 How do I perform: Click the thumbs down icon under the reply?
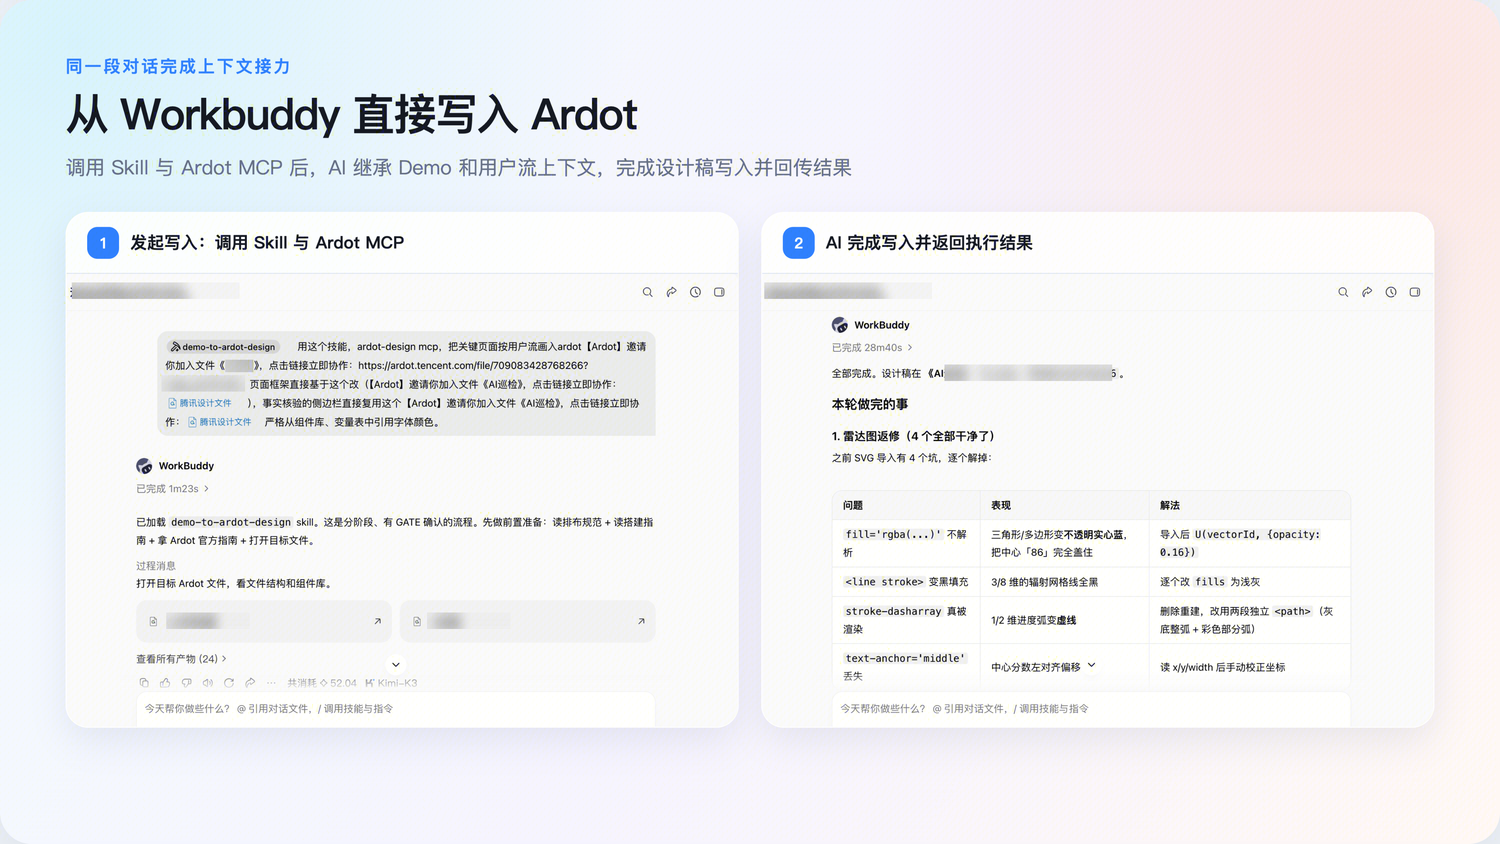(186, 683)
